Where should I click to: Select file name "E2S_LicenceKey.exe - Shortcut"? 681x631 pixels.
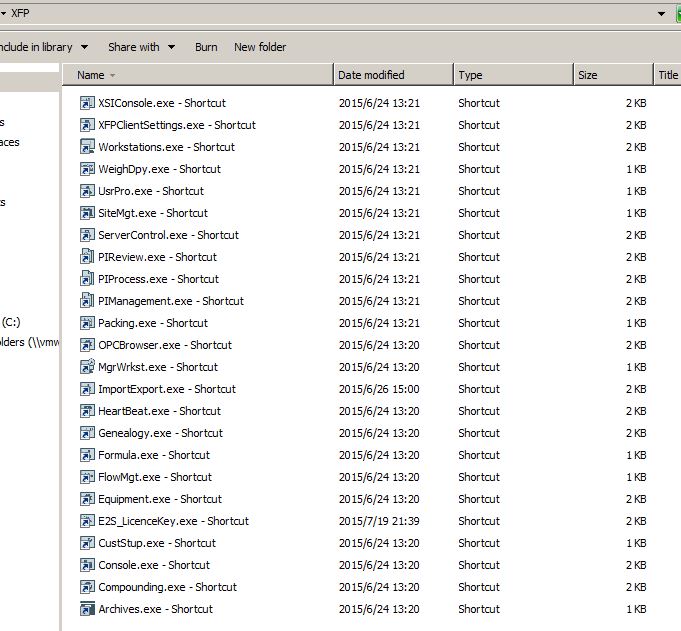[x=173, y=522]
